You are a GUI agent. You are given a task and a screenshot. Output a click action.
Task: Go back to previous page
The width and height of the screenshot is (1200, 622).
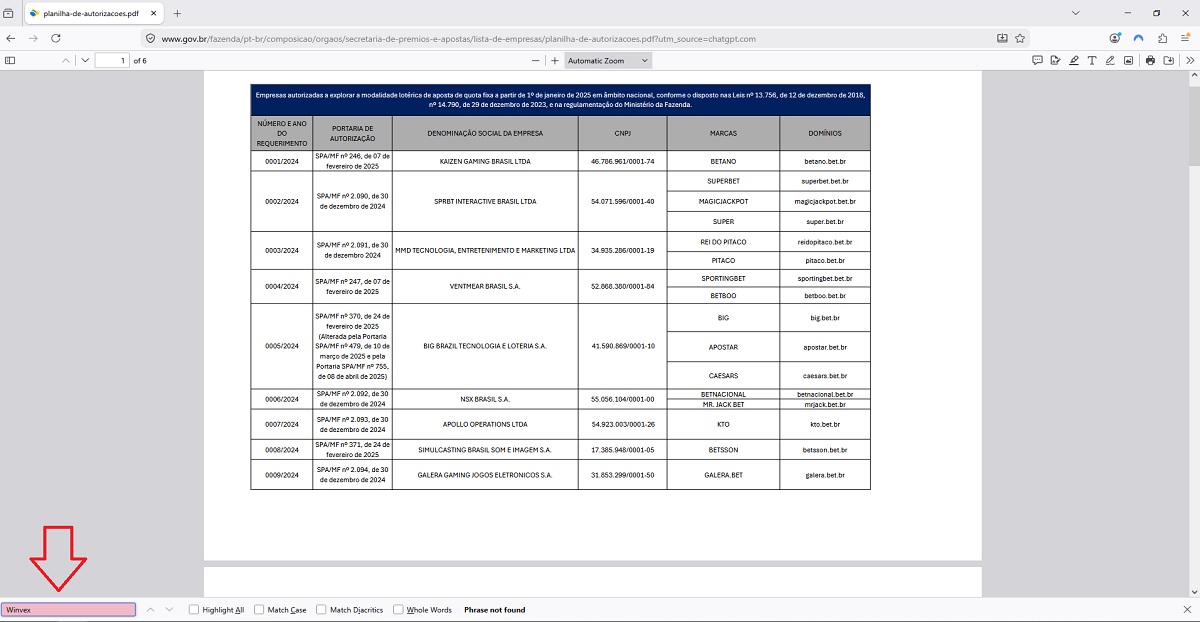tap(11, 38)
